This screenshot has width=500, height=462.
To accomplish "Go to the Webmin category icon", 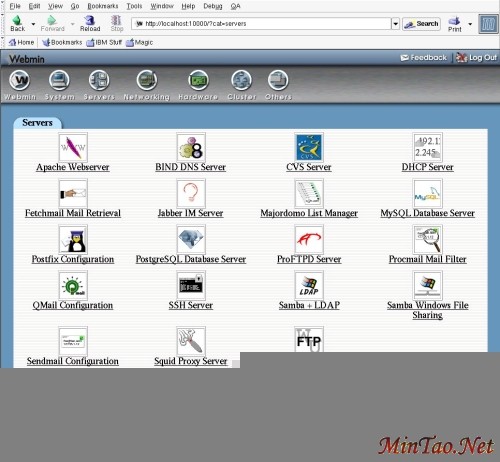I will point(20,80).
